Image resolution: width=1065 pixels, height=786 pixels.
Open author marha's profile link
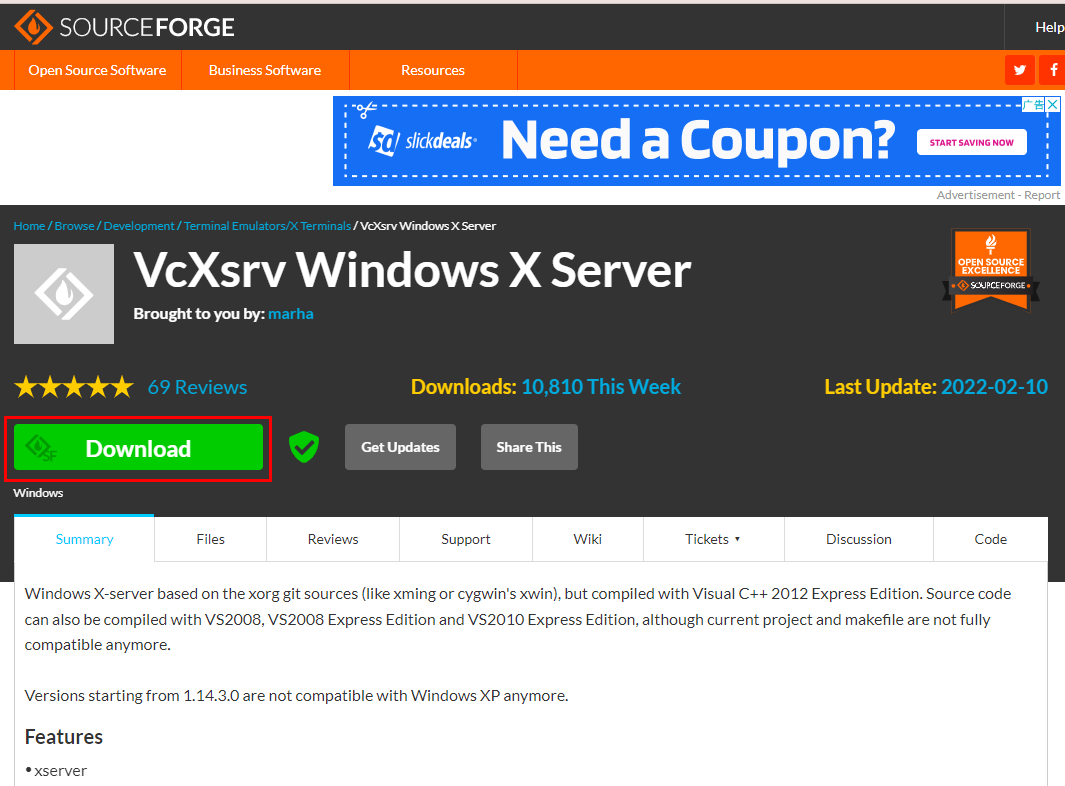point(291,313)
